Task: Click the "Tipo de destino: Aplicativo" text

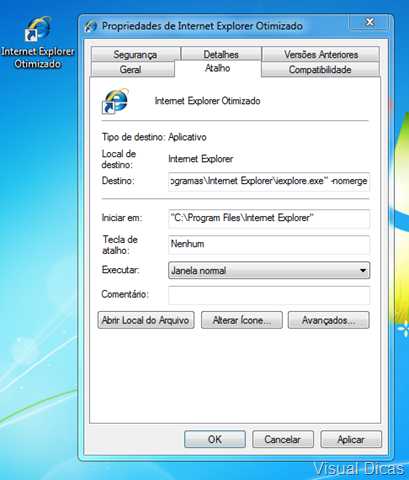Action: pos(154,137)
